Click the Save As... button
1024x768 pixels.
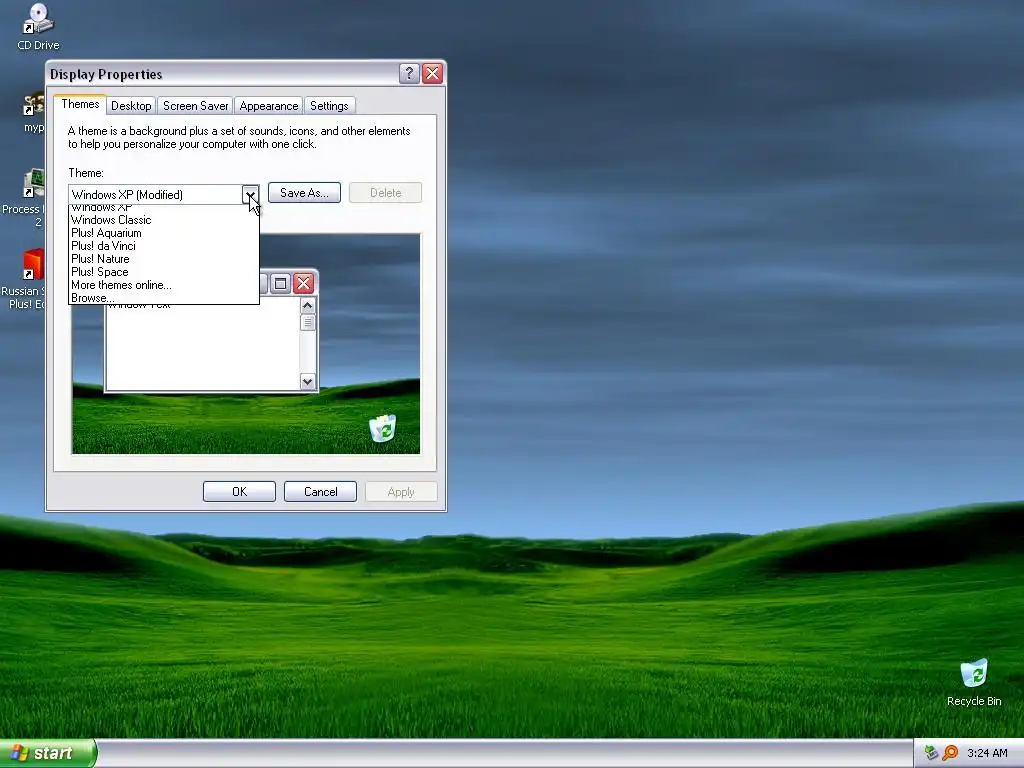point(304,193)
